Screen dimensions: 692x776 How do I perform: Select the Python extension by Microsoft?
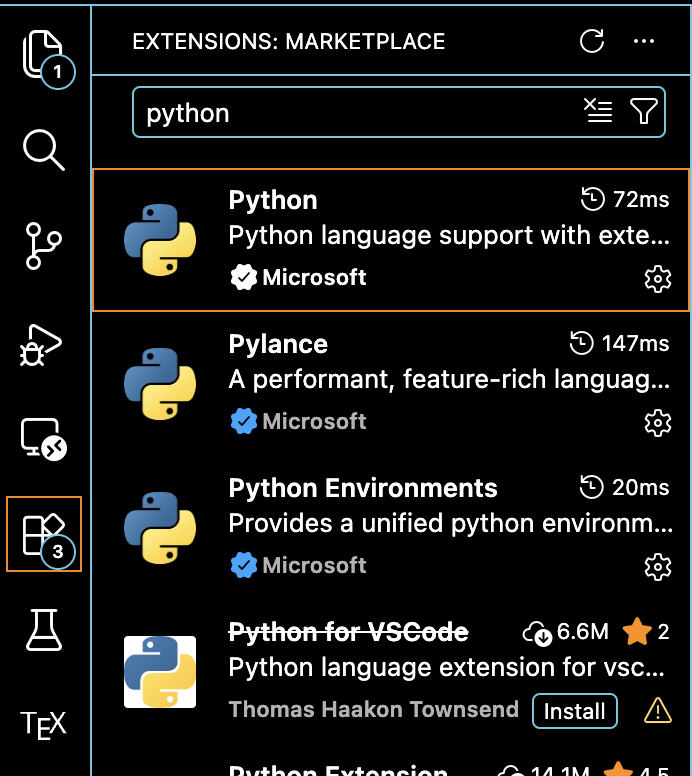point(391,240)
